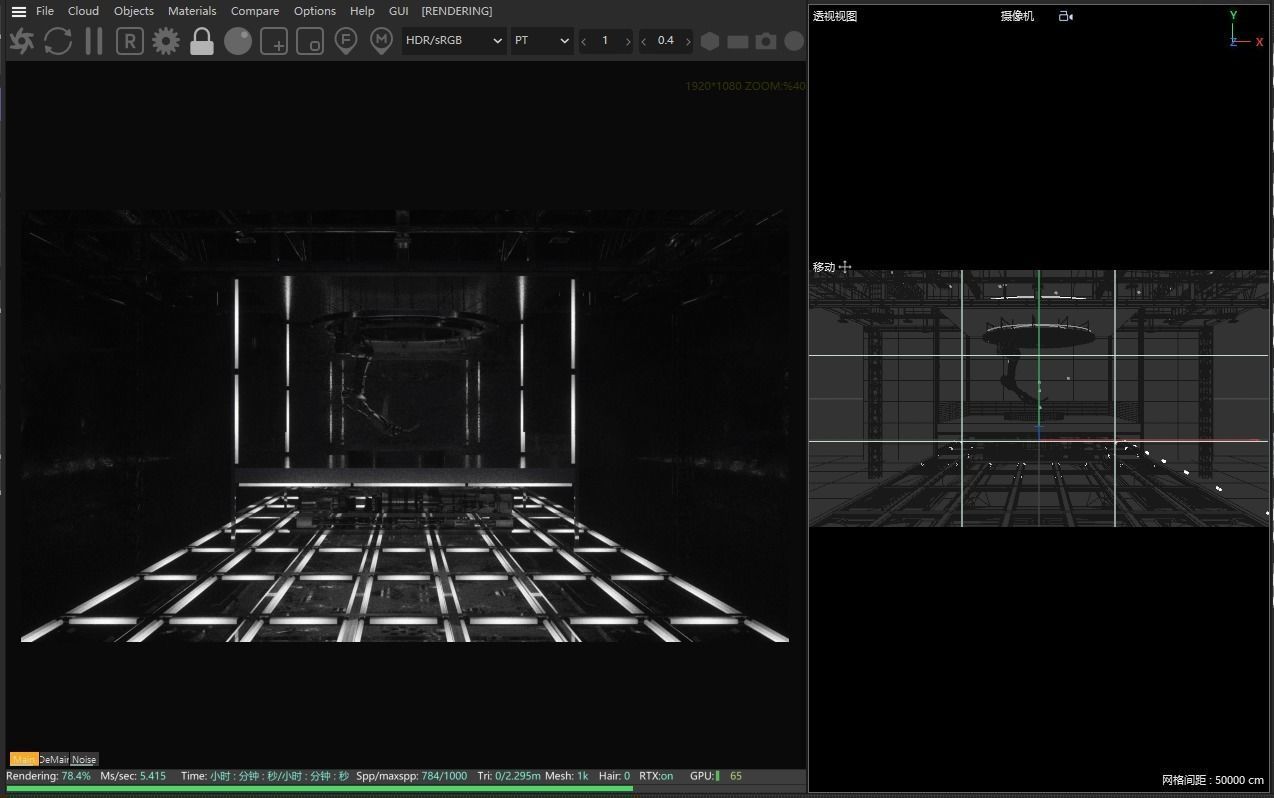
Task: Select the Noise pass tab
Action: click(84, 759)
